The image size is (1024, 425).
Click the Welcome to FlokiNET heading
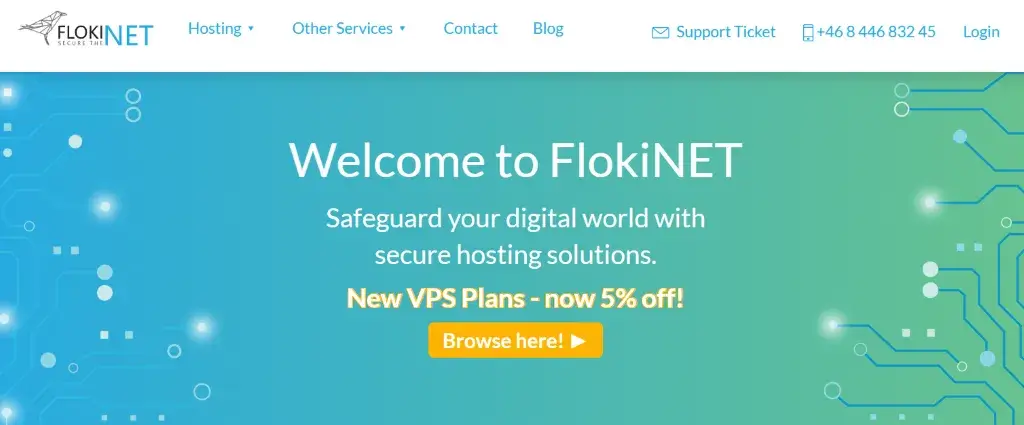click(515, 159)
